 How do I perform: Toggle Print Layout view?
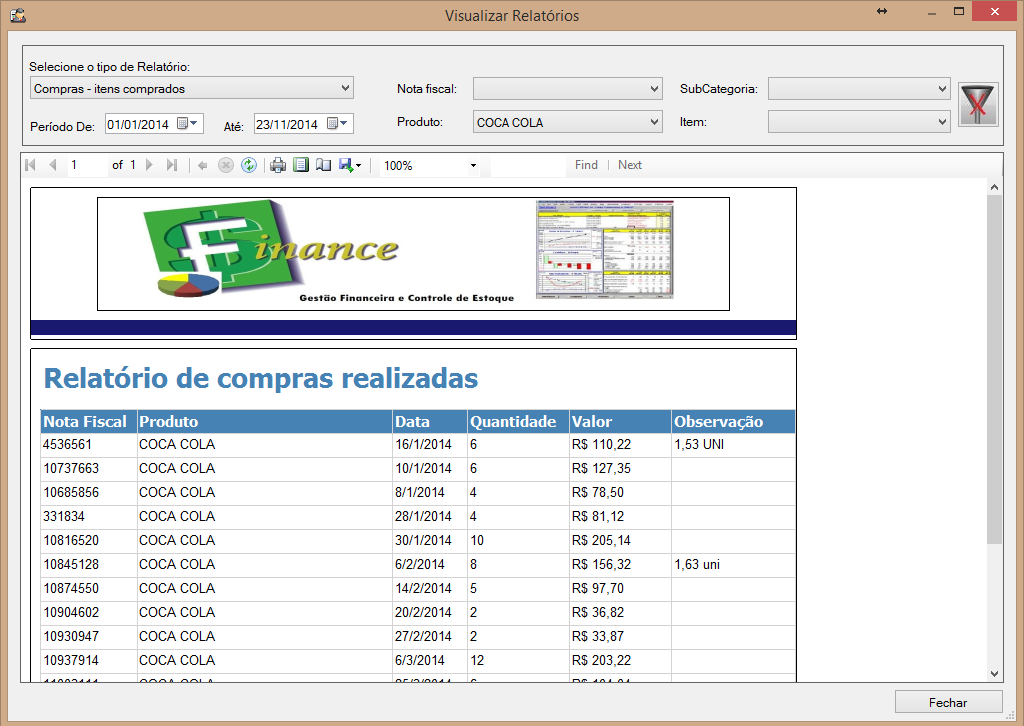(x=300, y=165)
